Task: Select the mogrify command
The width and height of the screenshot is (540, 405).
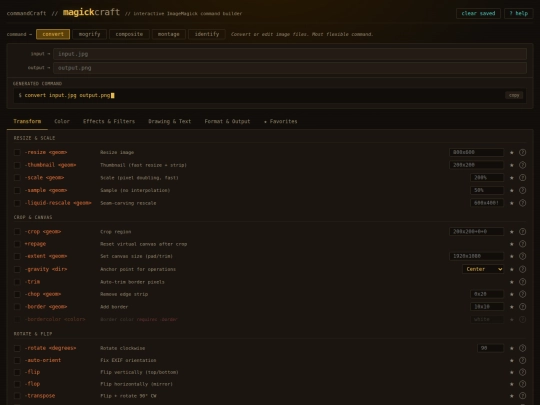Action: click(x=90, y=34)
